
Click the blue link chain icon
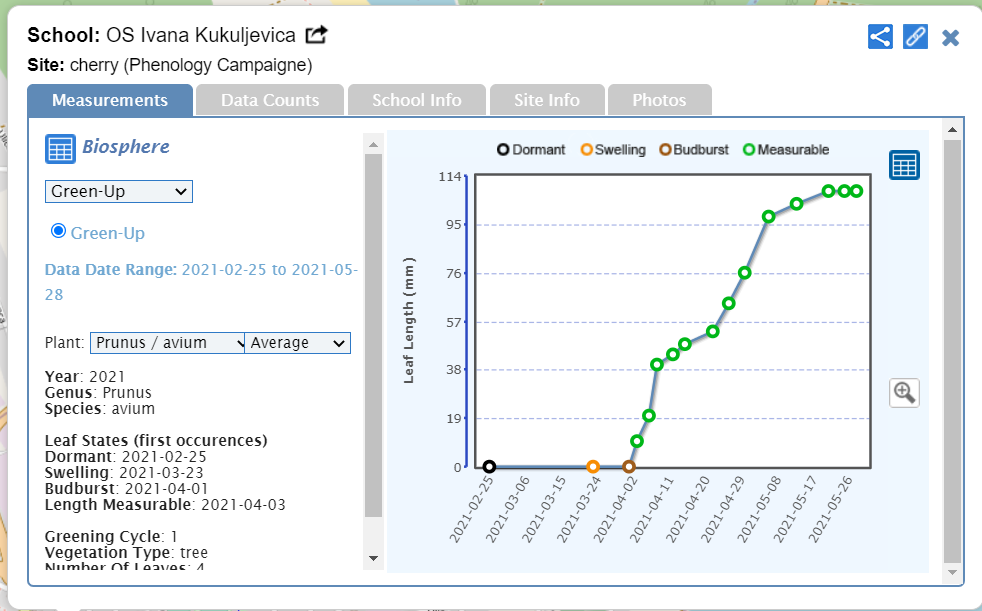[915, 37]
